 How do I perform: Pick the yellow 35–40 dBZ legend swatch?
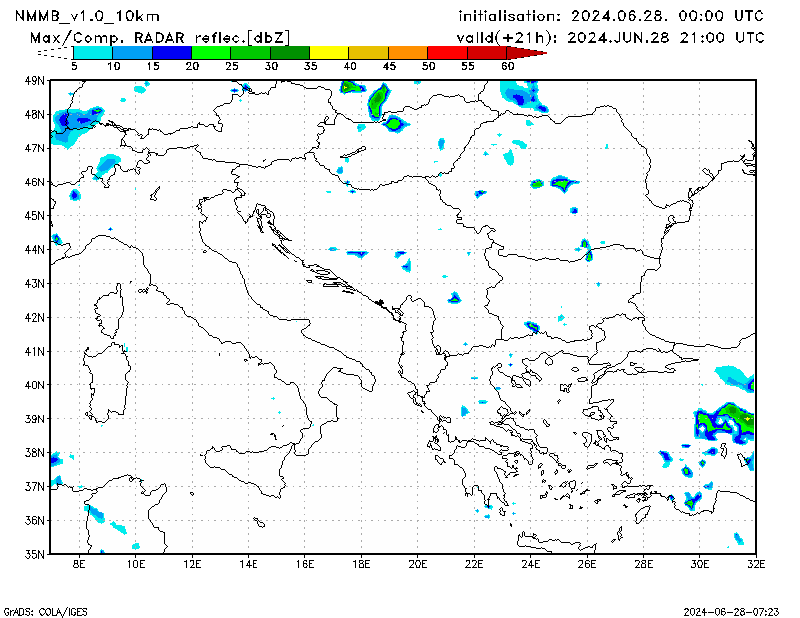(329, 51)
